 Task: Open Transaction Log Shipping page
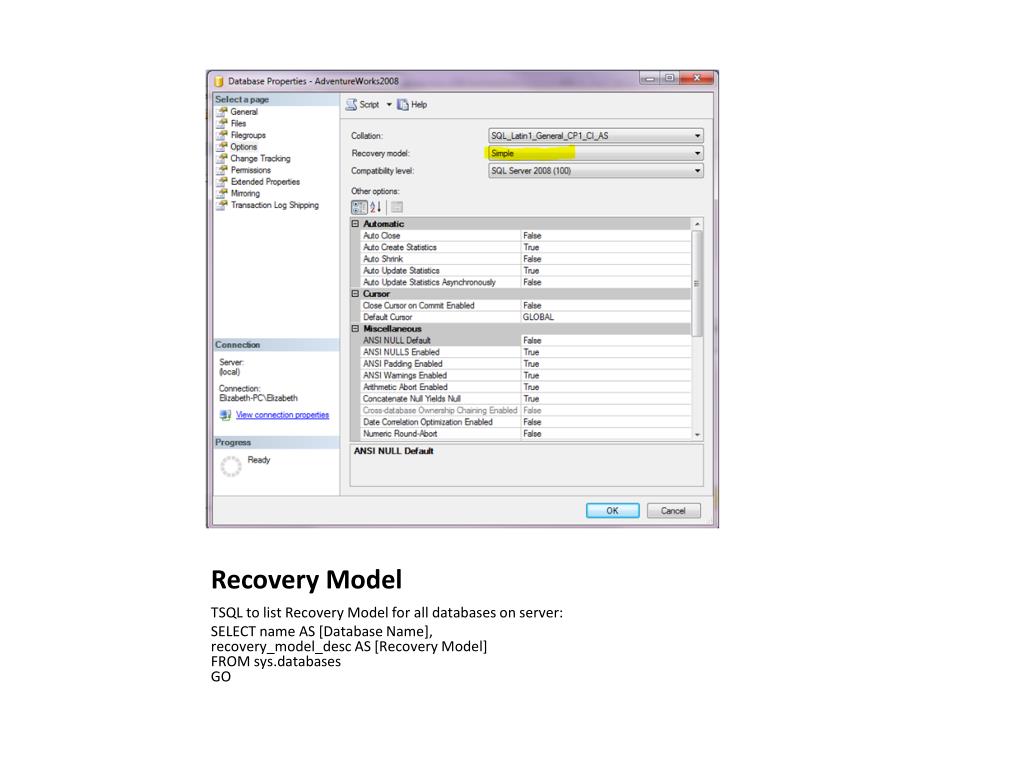click(x=275, y=205)
